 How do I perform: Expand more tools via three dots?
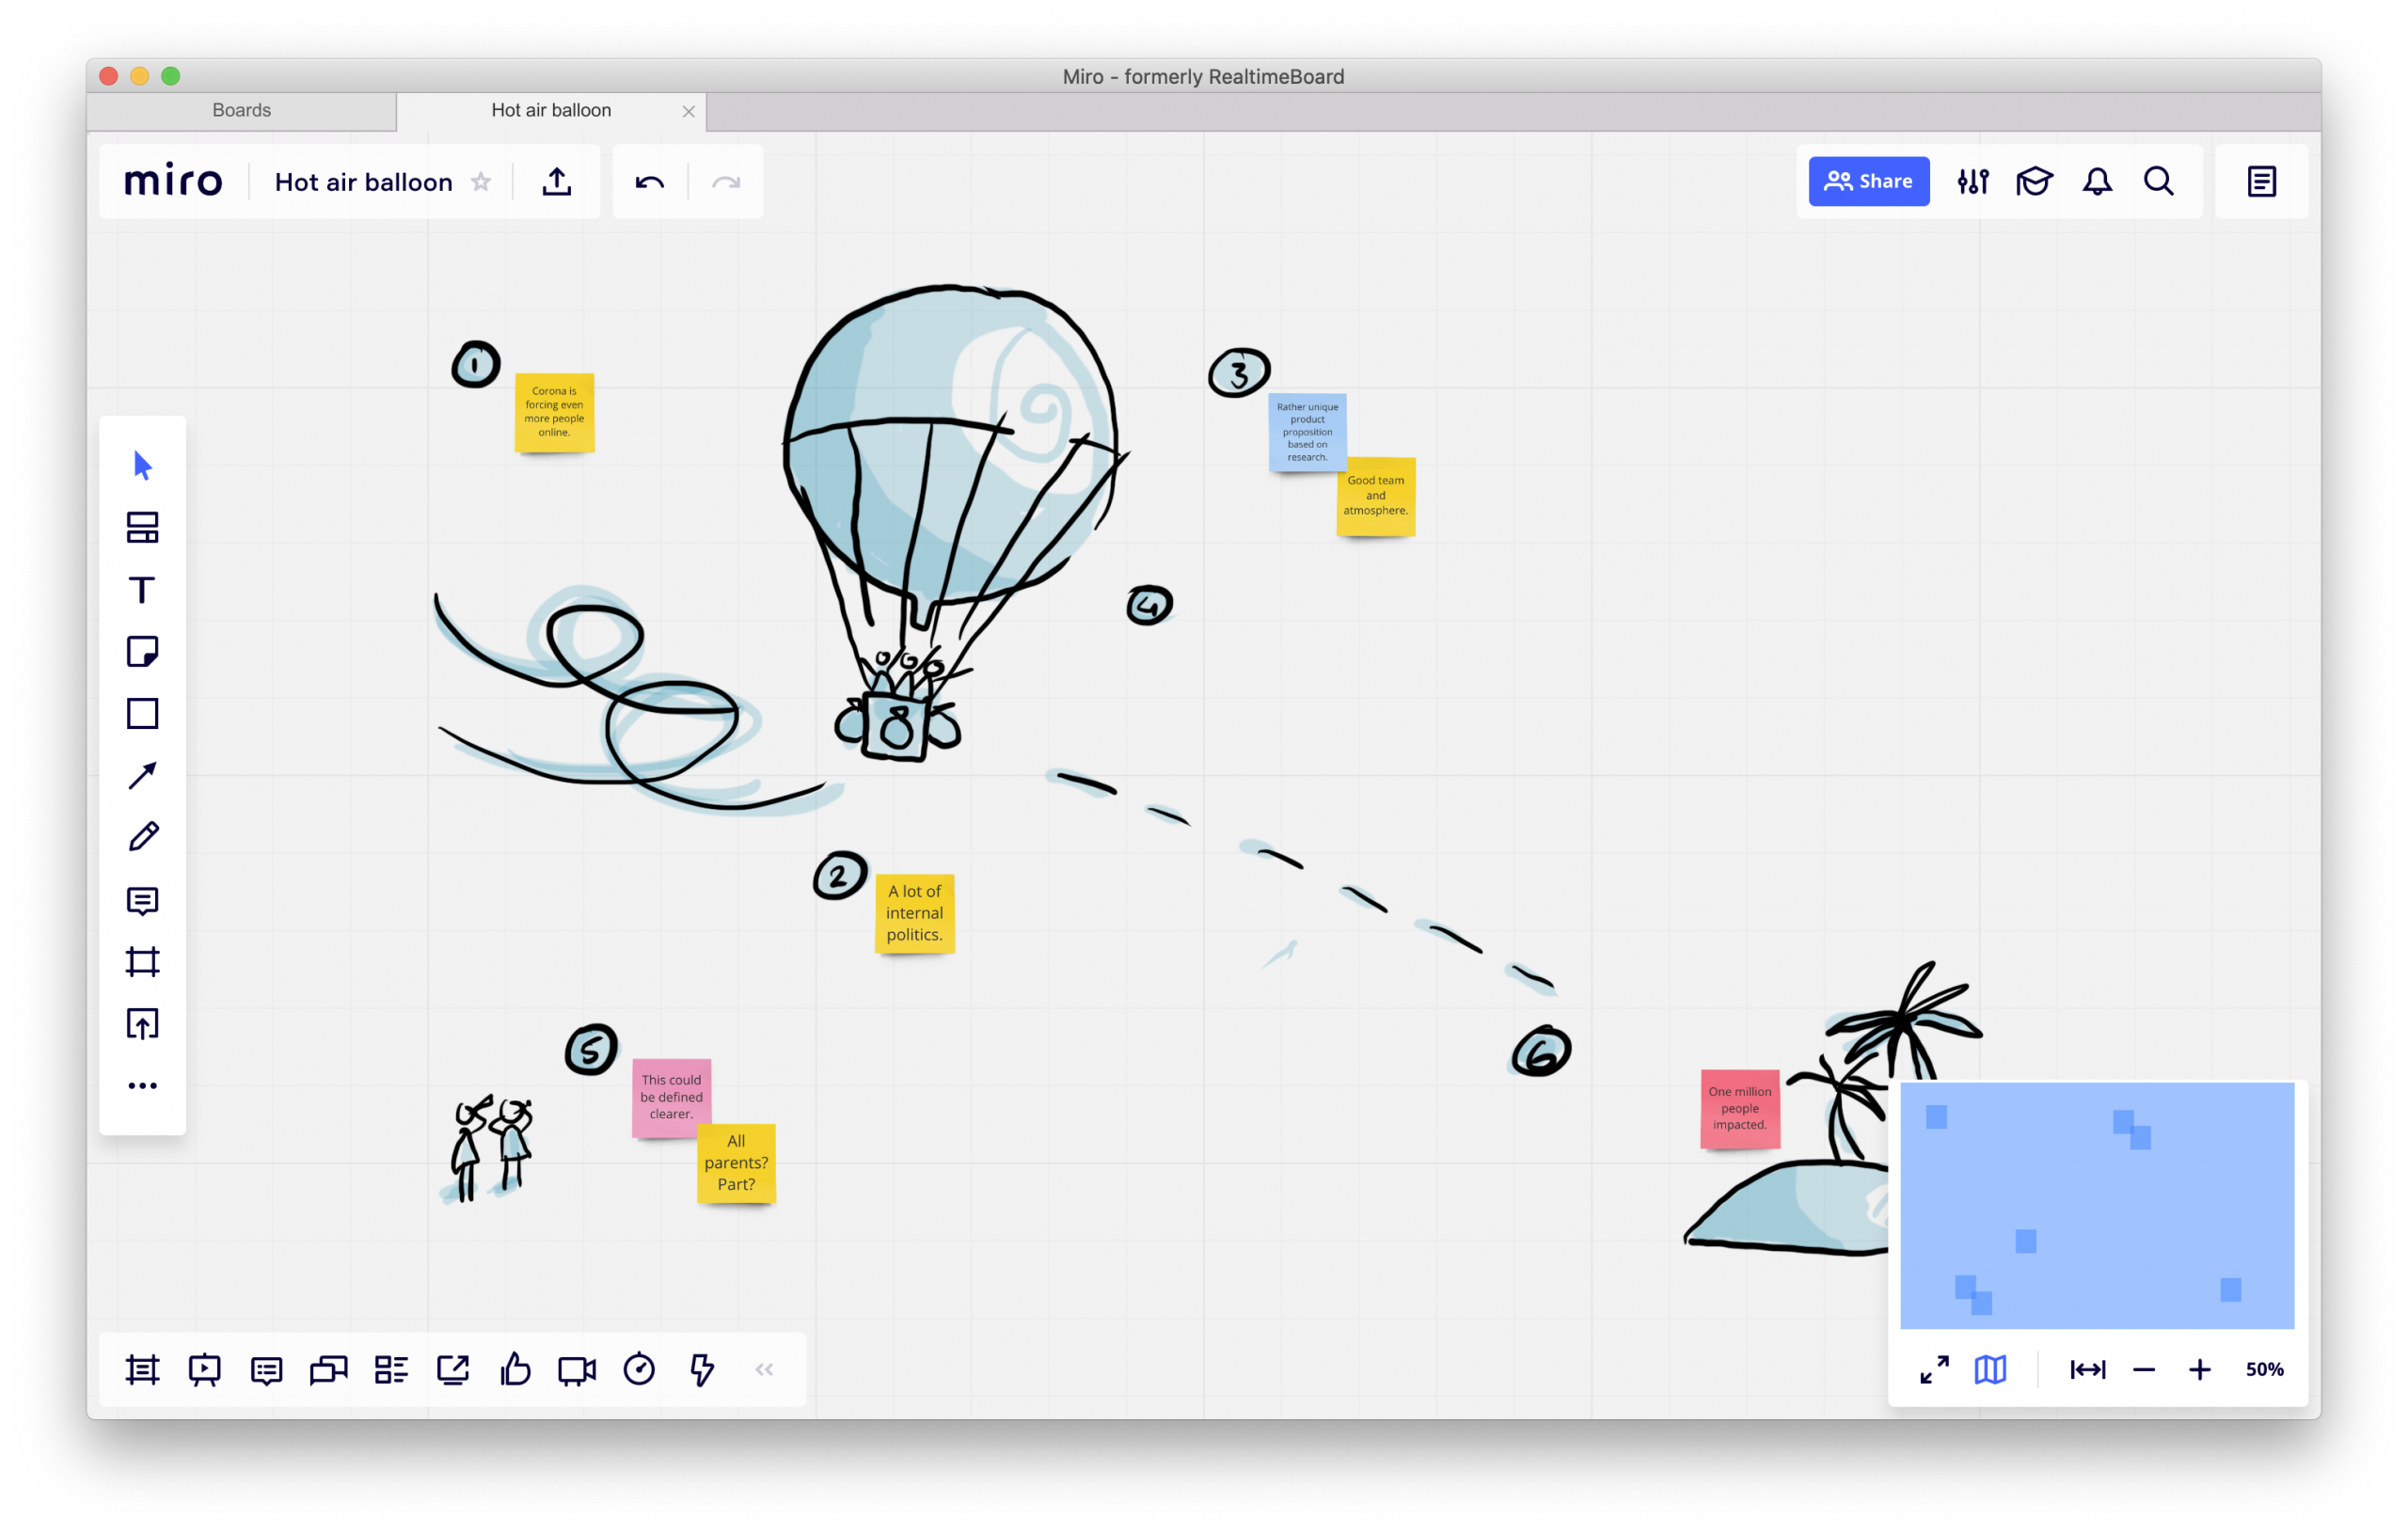point(142,1085)
